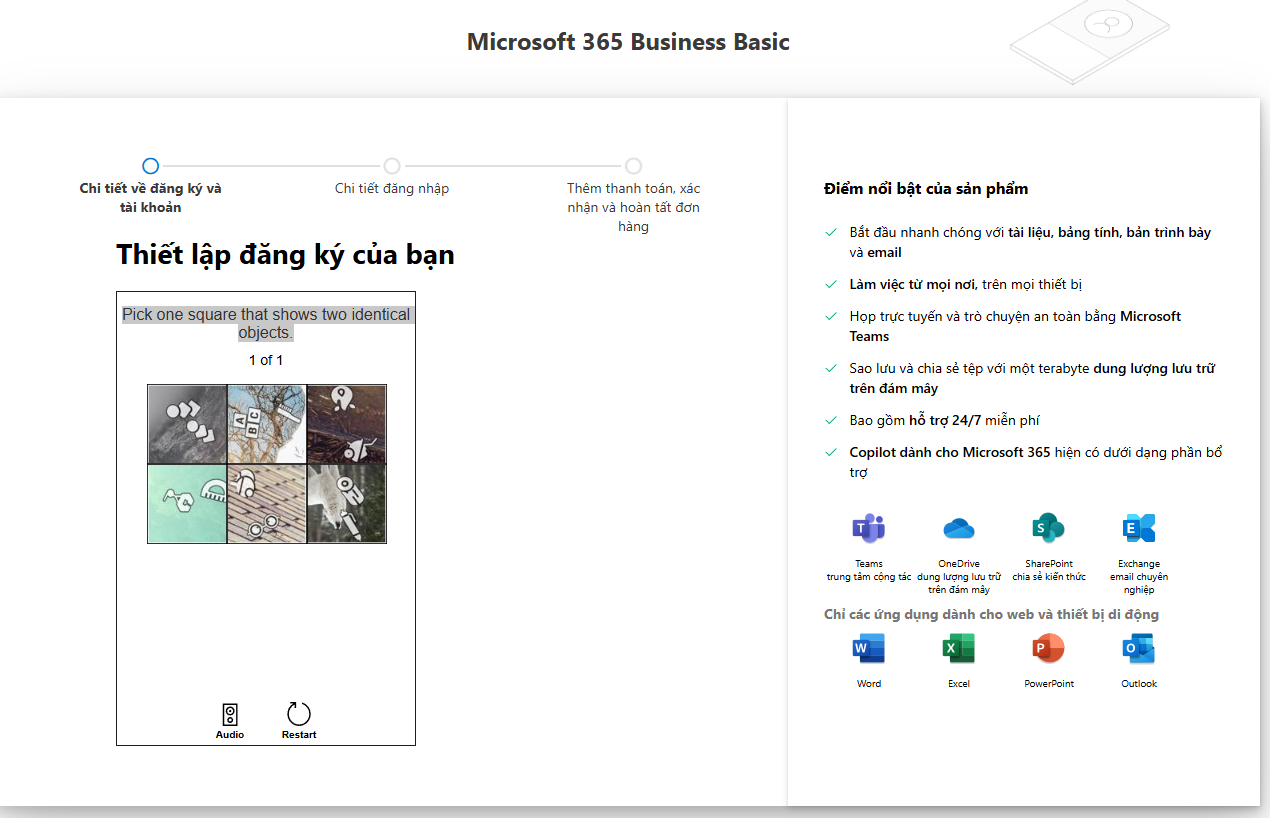The width and height of the screenshot is (1270, 818).
Task: Click the 'Thêm thanh toán, xác nhận' step label
Action: tap(633, 207)
